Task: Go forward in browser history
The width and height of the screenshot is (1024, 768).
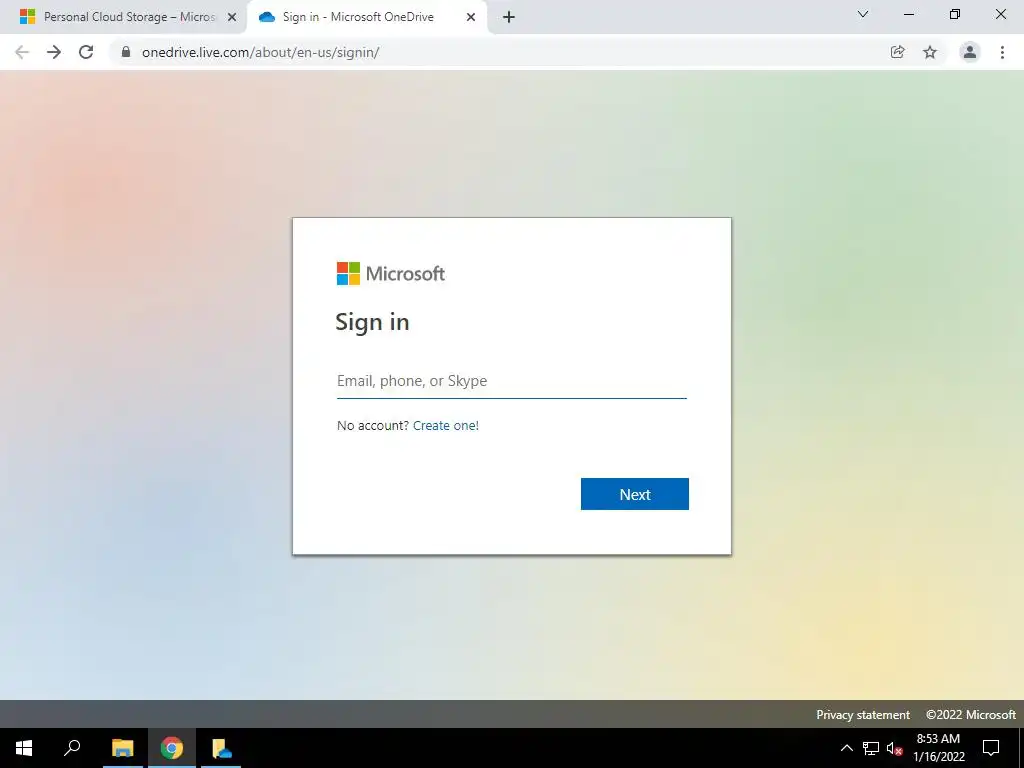Action: coord(54,52)
